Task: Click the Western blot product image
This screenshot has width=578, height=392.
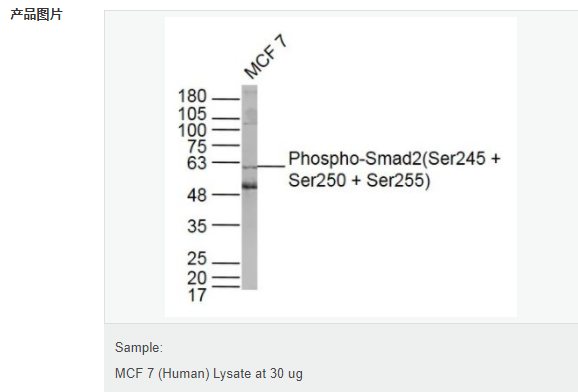Action: coord(341,167)
